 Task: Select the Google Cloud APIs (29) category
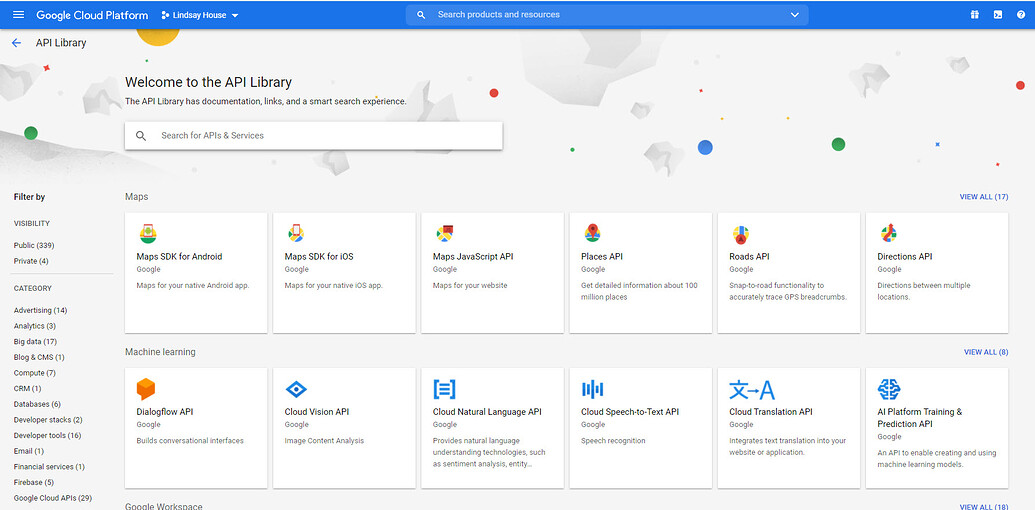click(53, 498)
